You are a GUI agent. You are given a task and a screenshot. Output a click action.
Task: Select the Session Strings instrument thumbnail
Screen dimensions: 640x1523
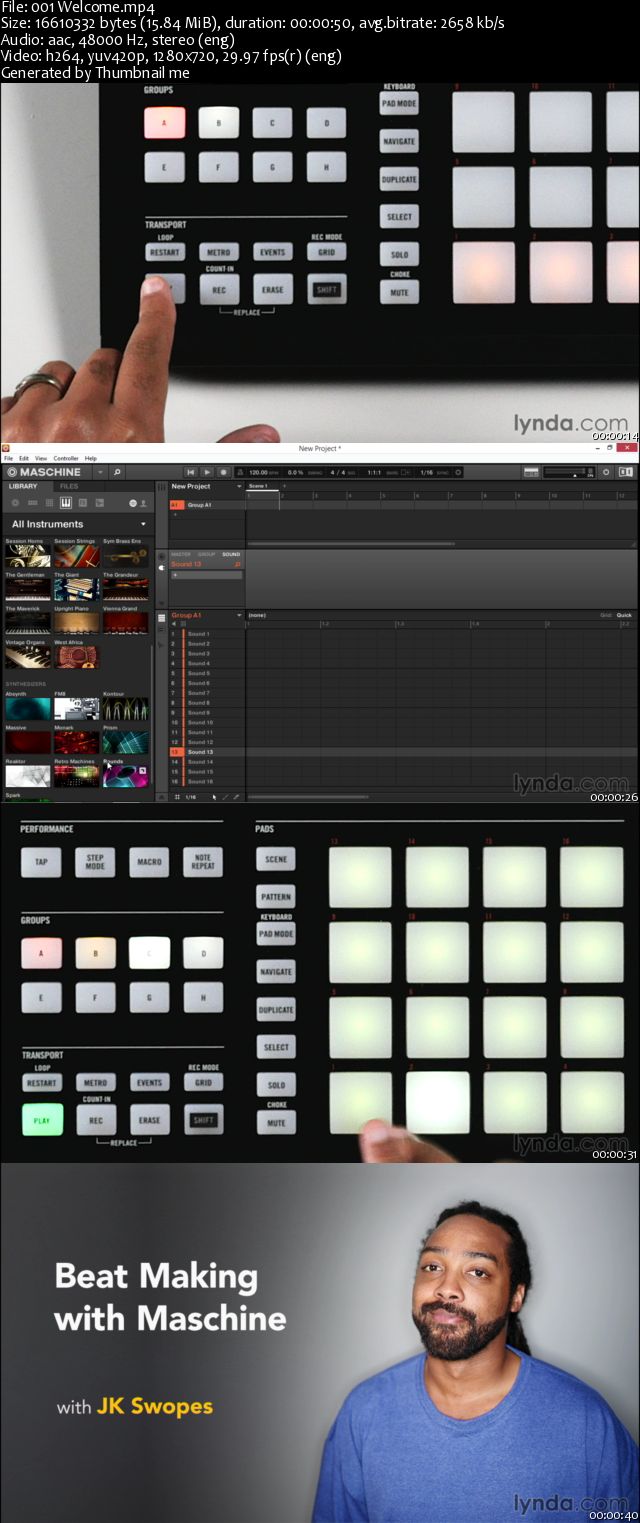(x=76, y=556)
